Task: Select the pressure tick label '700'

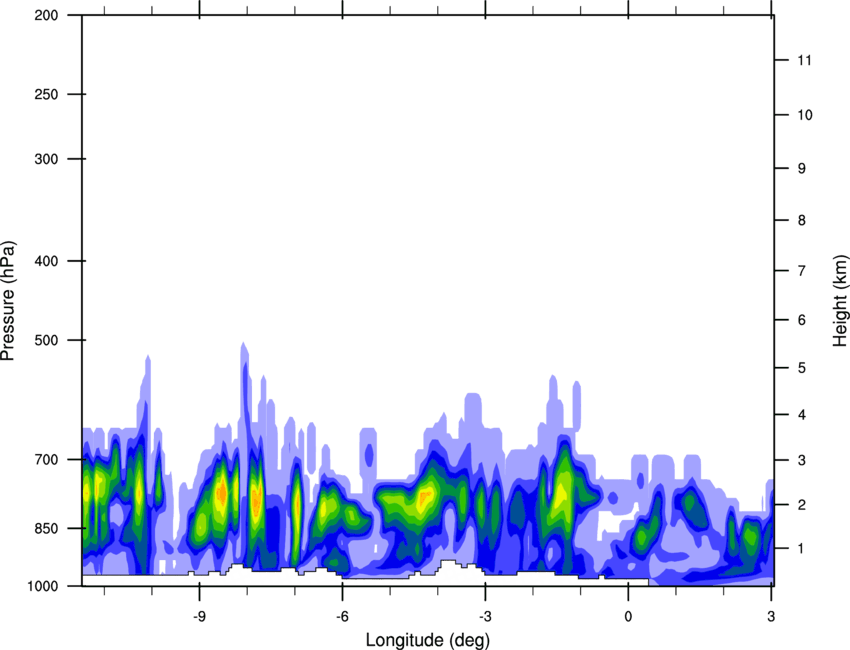Action: (x=46, y=460)
